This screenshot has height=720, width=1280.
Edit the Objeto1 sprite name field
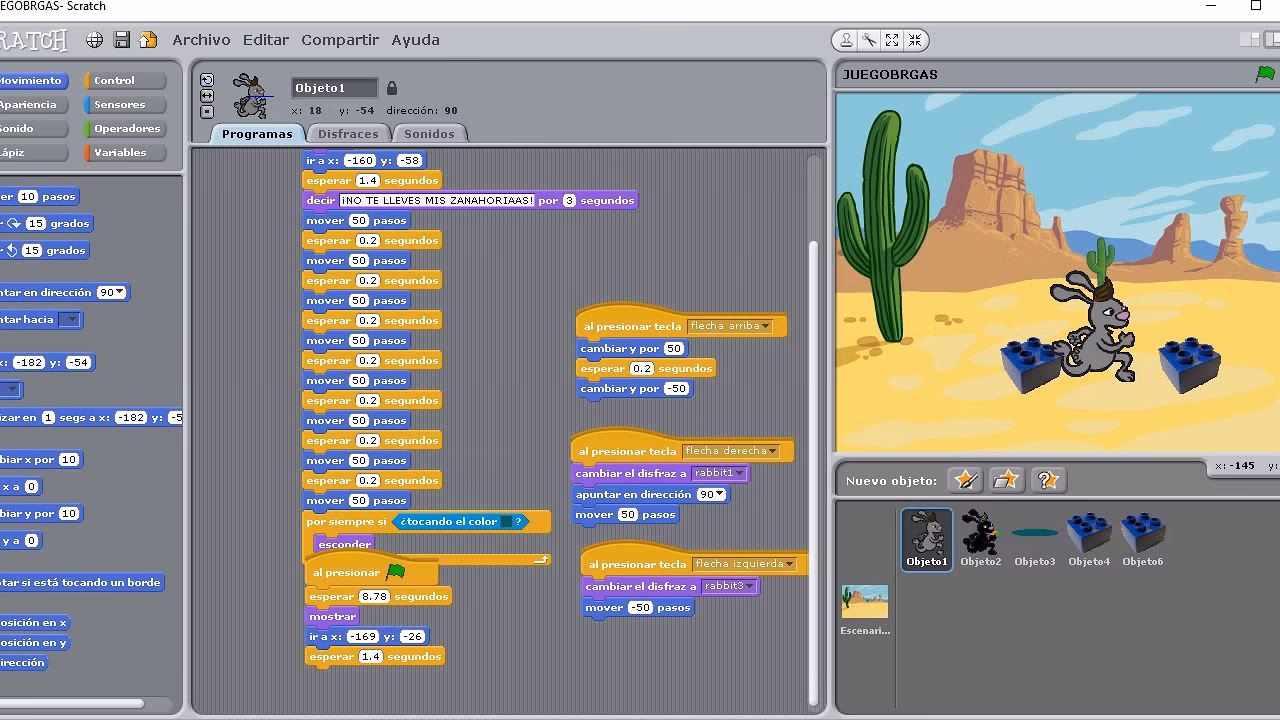[334, 88]
